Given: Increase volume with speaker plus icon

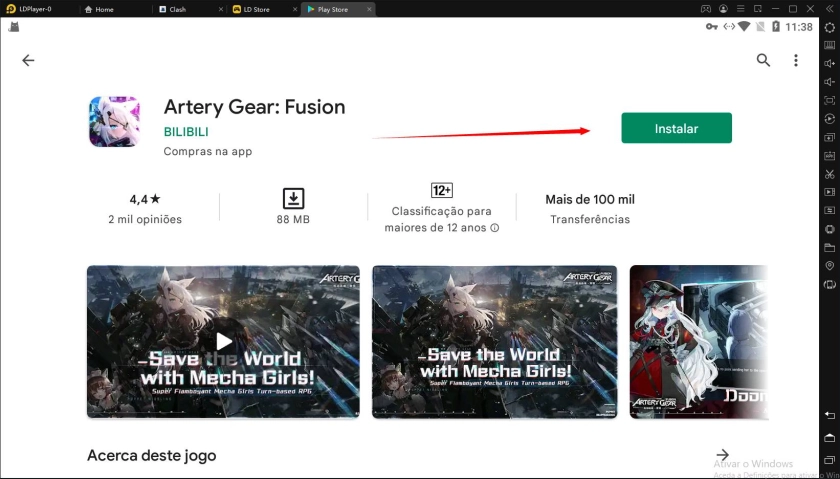Looking at the screenshot, I should tap(829, 64).
